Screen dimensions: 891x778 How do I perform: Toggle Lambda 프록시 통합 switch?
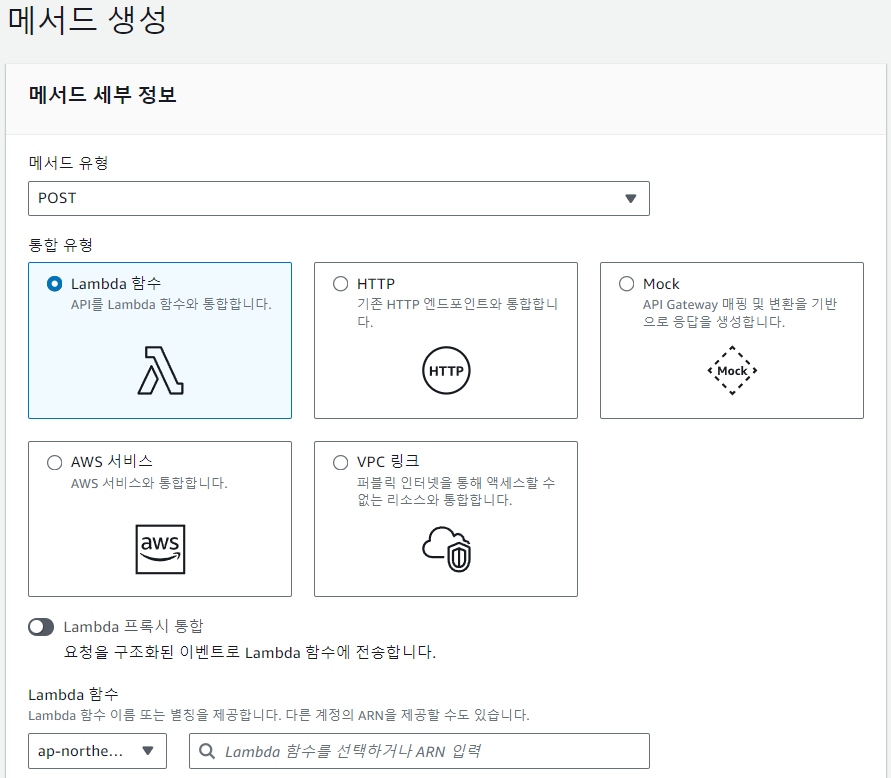click(x=41, y=627)
